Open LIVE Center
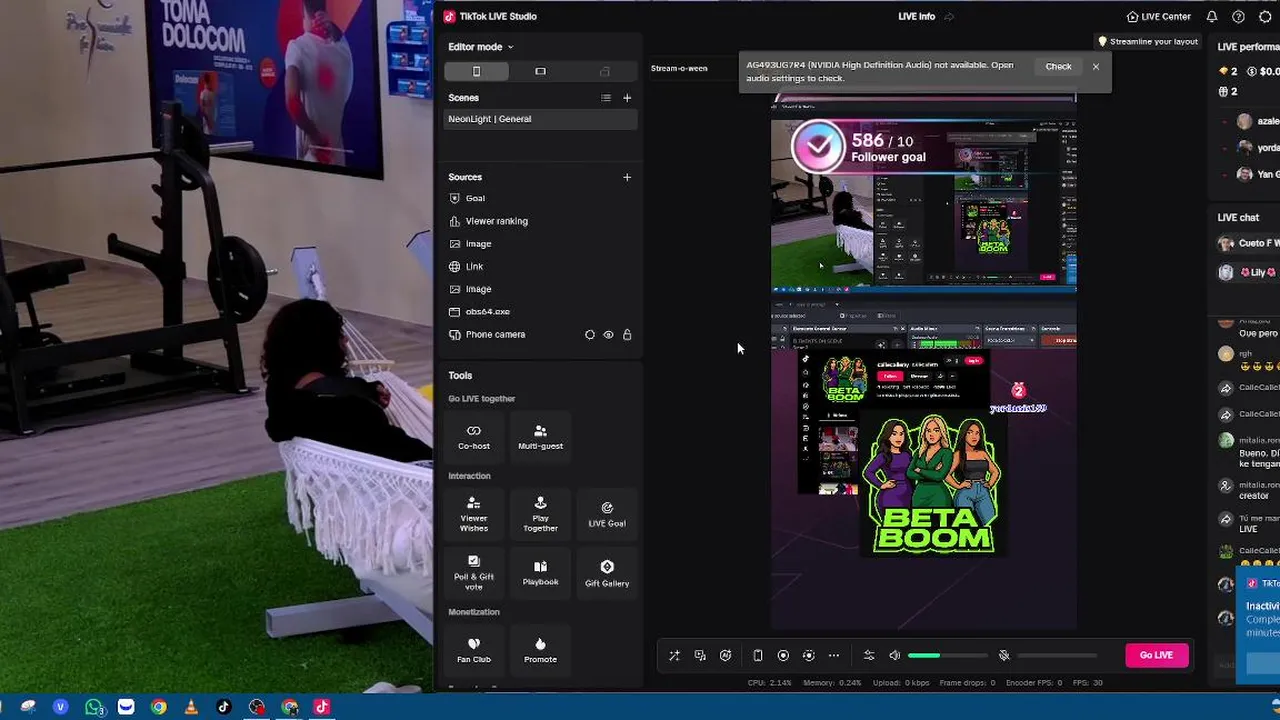1280x720 pixels. tap(1158, 17)
